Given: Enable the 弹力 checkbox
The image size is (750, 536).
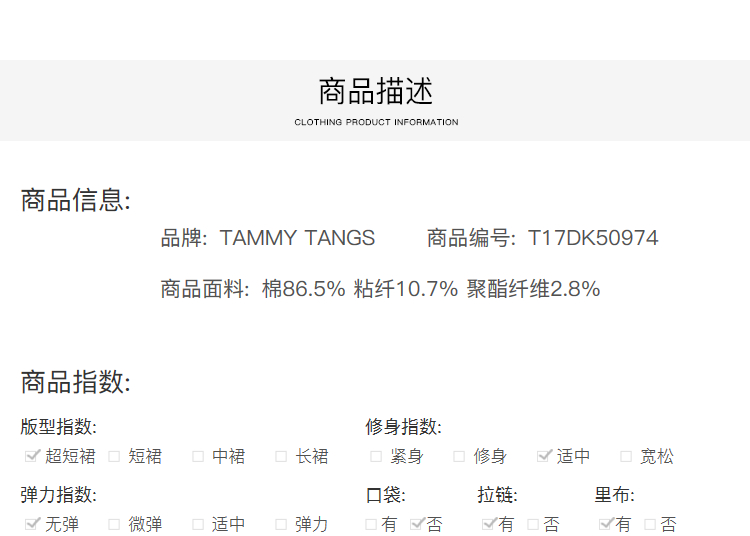Looking at the screenshot, I should (x=281, y=524).
